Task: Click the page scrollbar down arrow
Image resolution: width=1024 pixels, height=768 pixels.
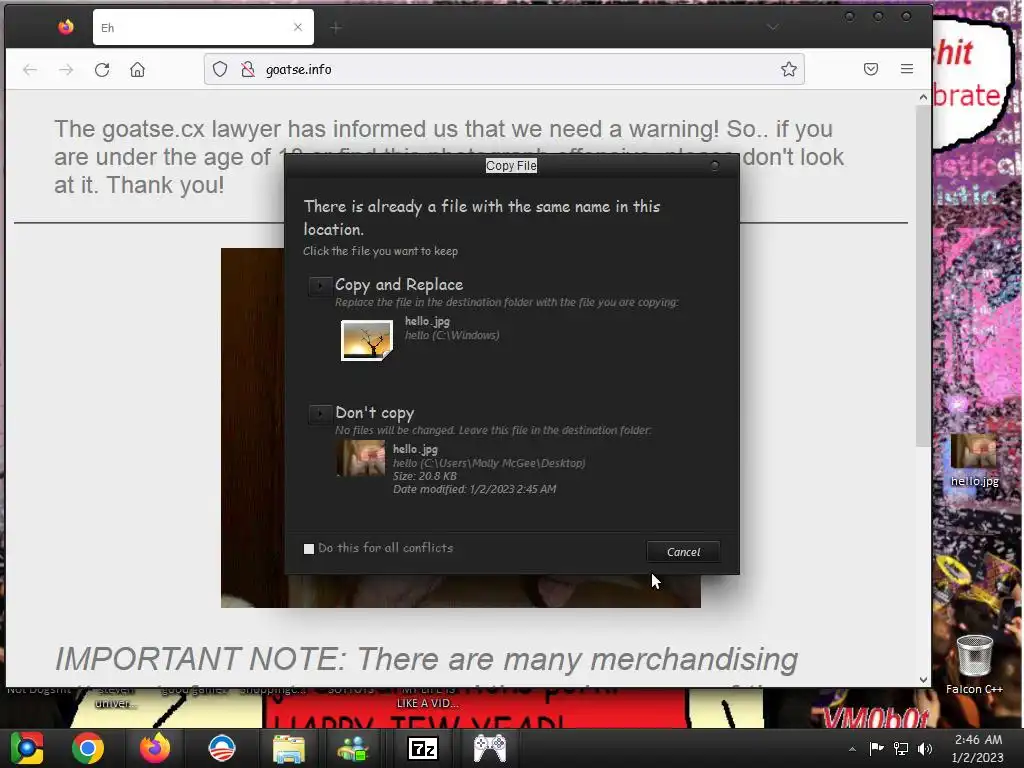Action: pyautogui.click(x=923, y=679)
